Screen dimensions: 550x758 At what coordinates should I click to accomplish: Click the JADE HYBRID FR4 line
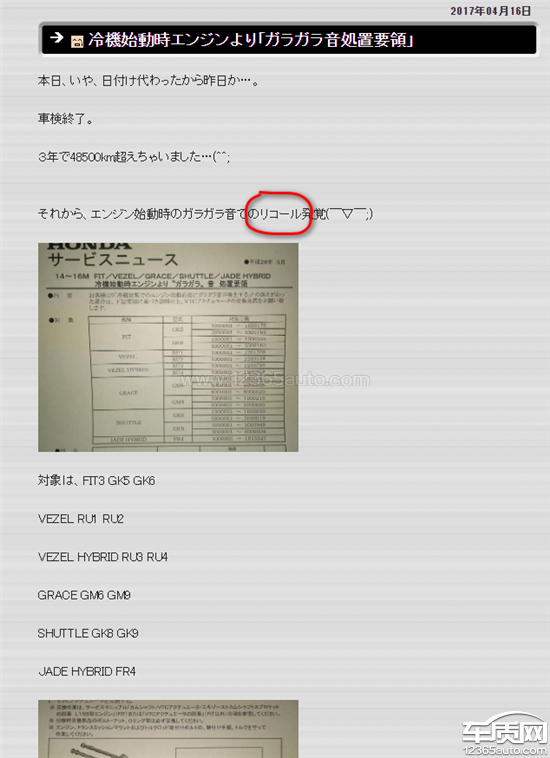click(87, 671)
